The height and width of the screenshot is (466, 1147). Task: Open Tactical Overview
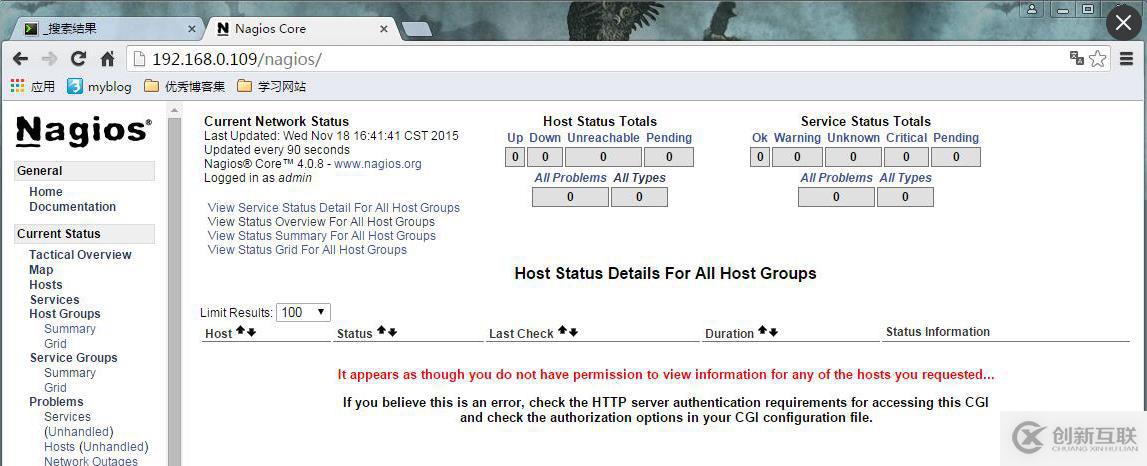80,255
